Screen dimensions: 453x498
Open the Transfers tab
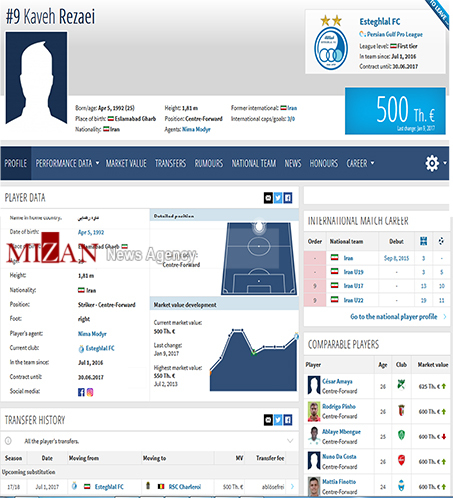click(170, 163)
